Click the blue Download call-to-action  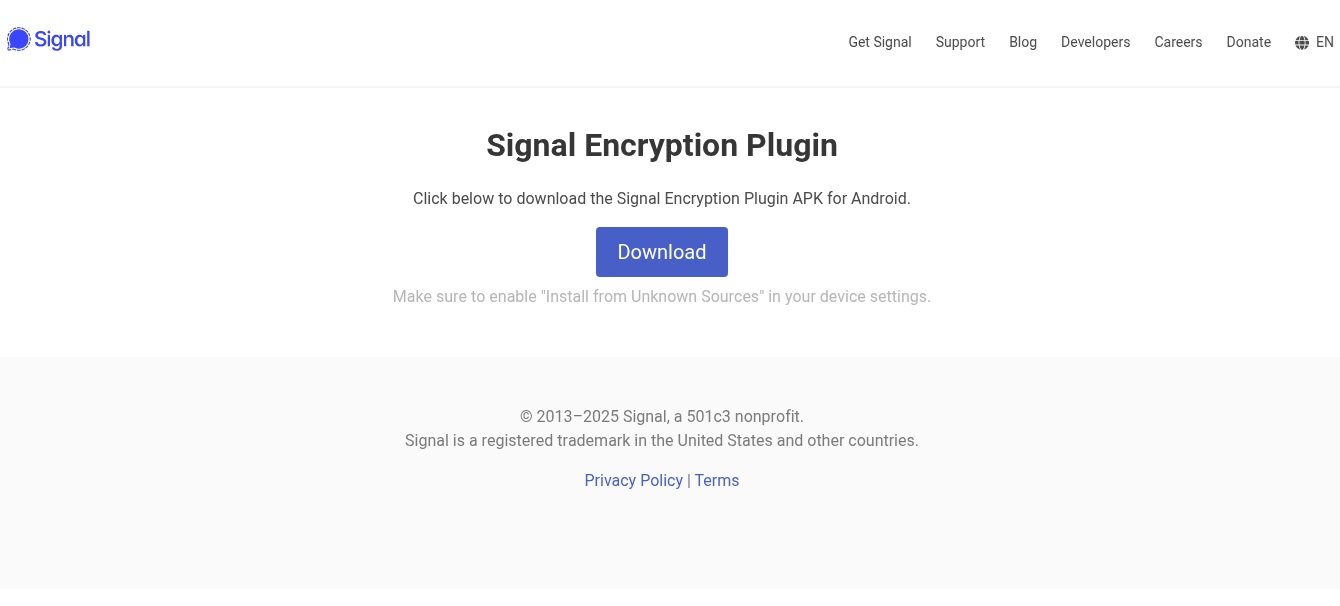pos(661,252)
